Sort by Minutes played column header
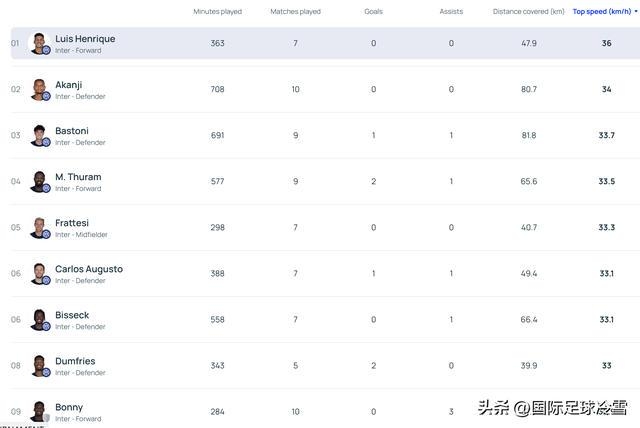Viewport: 640px width, 428px height. 217,12
